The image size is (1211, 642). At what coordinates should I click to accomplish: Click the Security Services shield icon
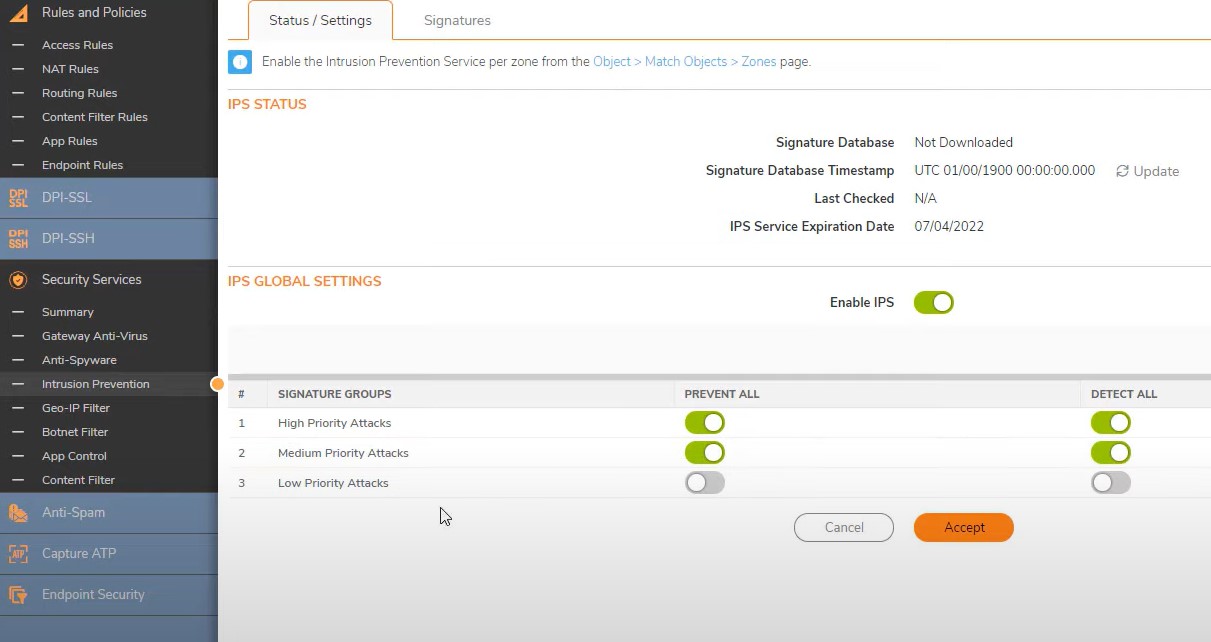point(18,280)
